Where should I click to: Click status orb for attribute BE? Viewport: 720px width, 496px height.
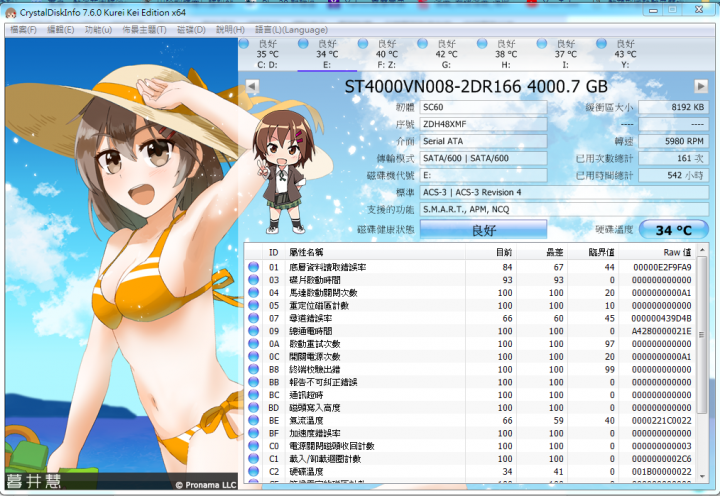253,420
